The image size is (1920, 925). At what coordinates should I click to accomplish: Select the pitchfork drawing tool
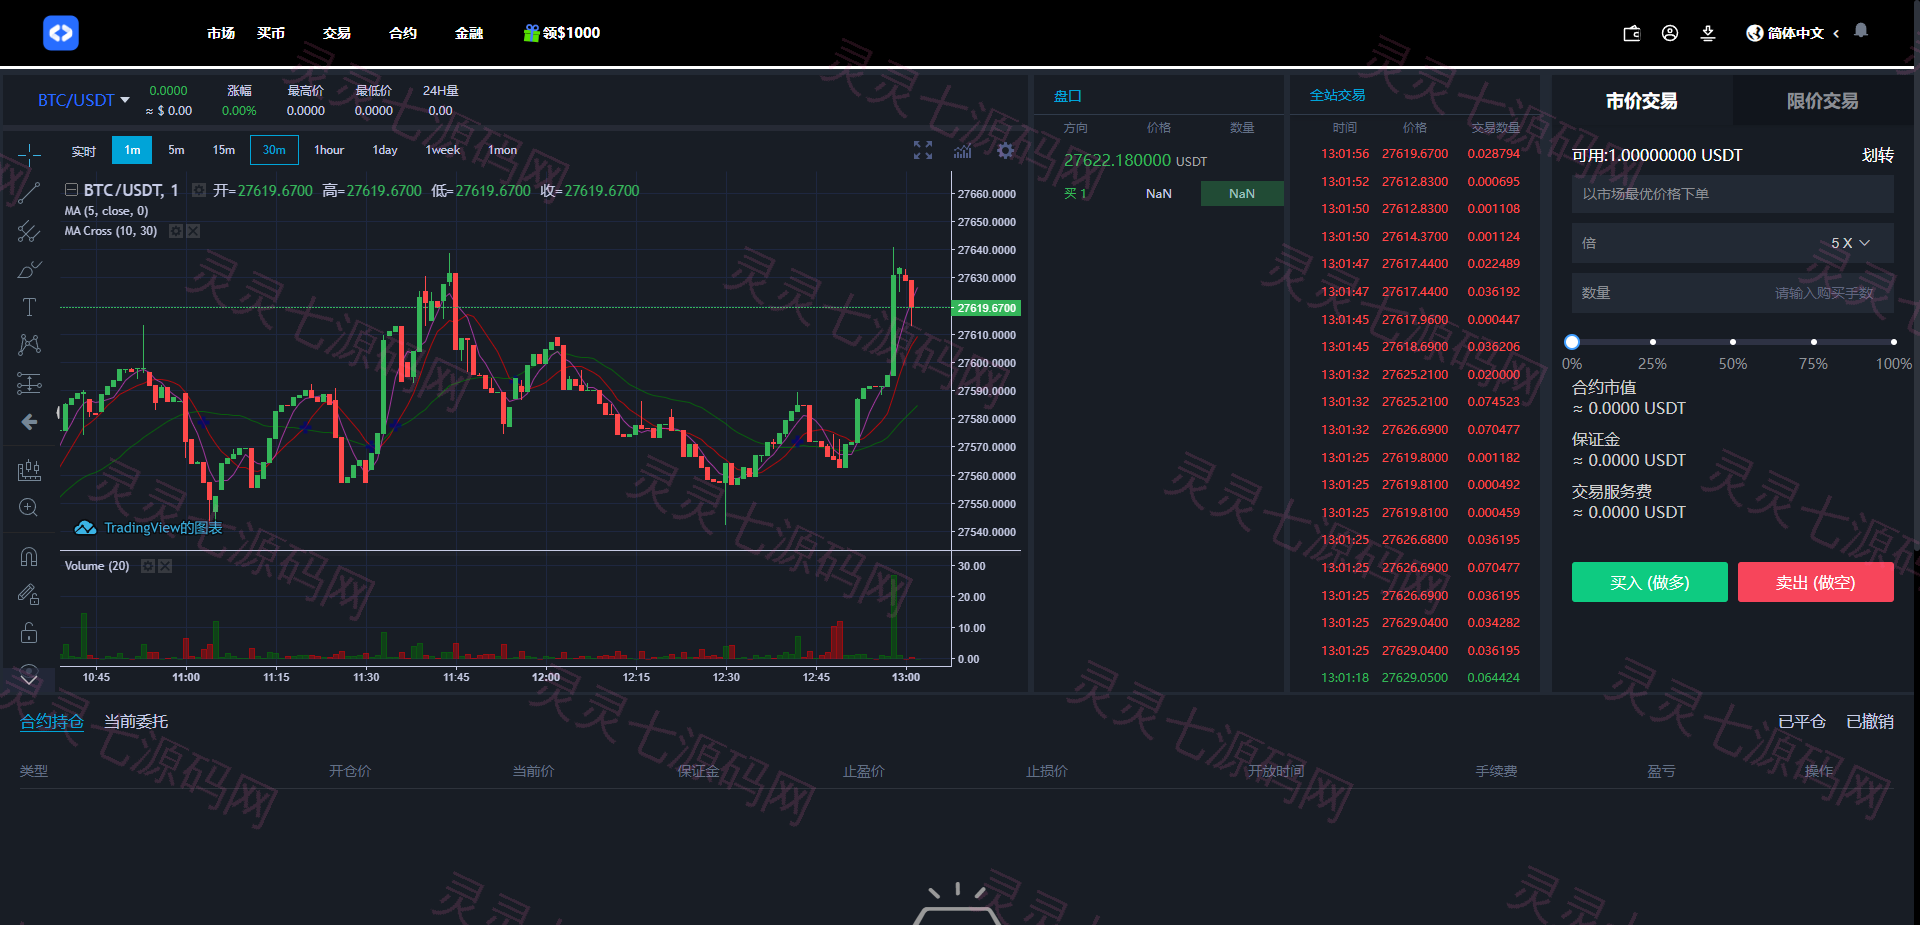click(29, 231)
